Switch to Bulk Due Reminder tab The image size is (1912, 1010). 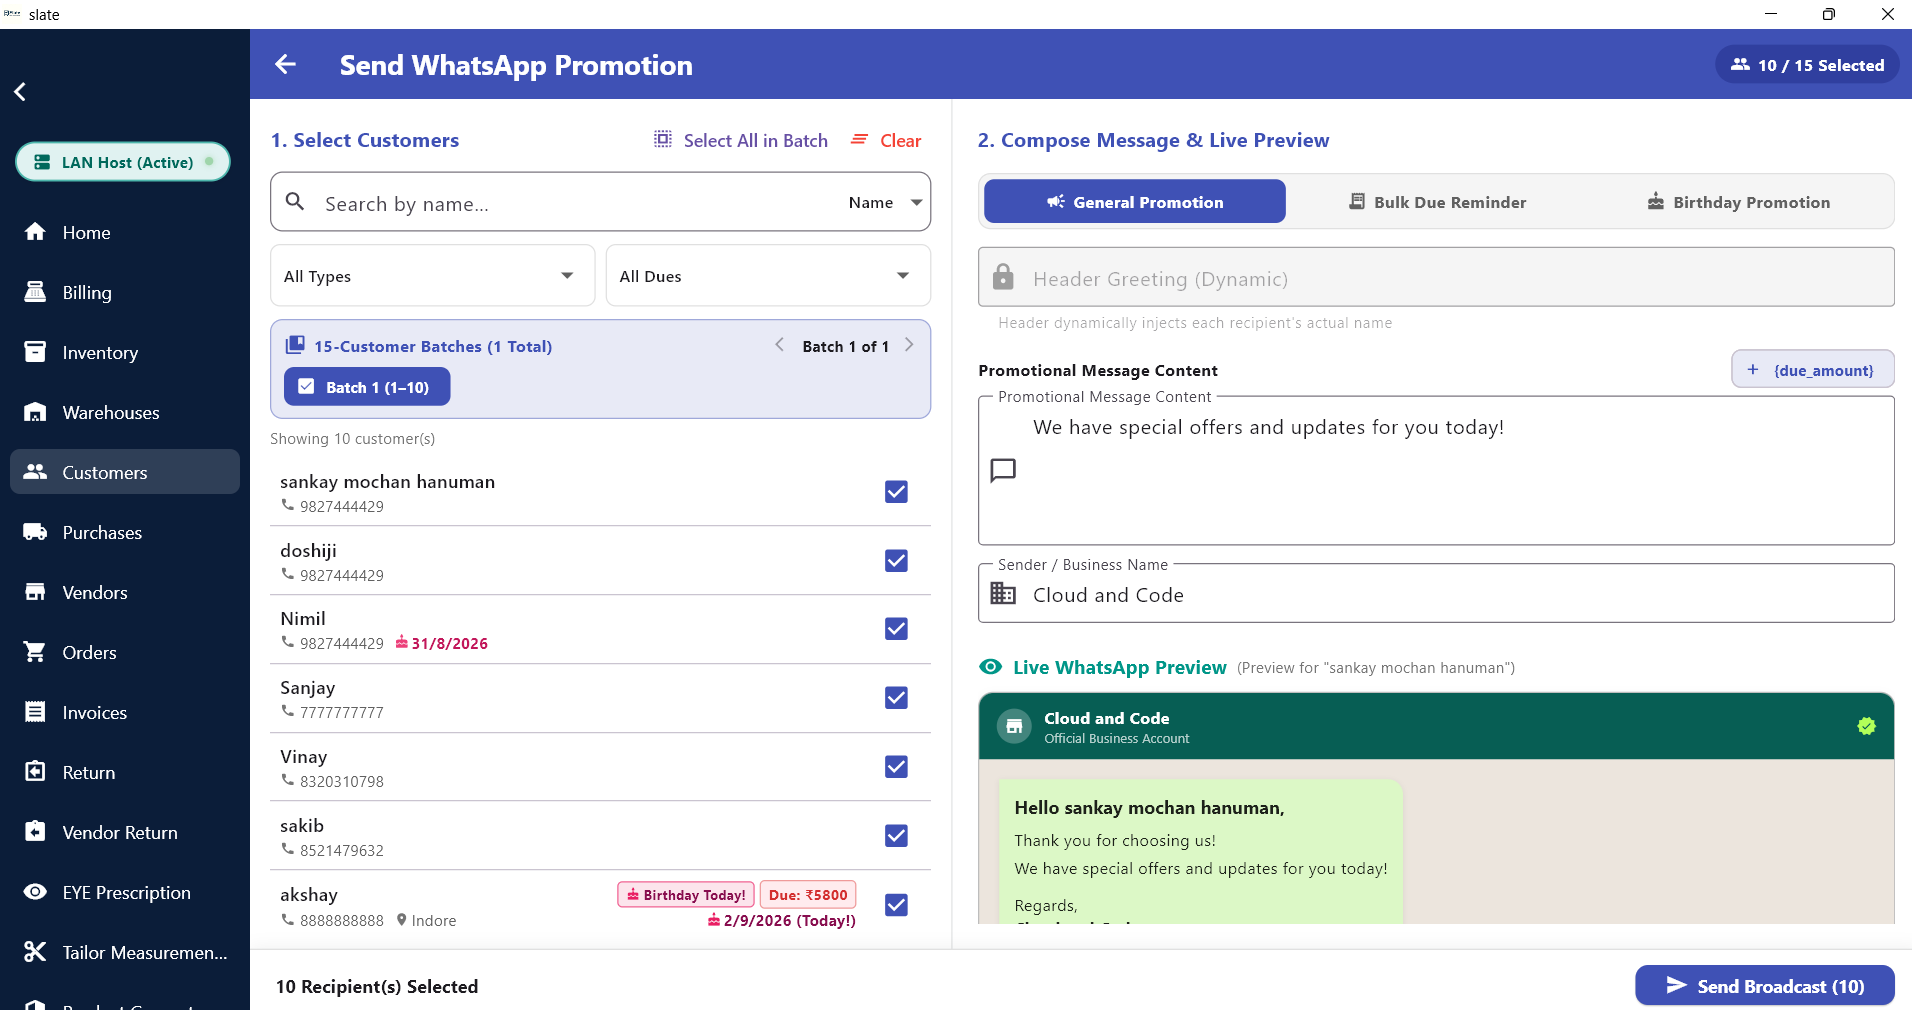(1437, 202)
